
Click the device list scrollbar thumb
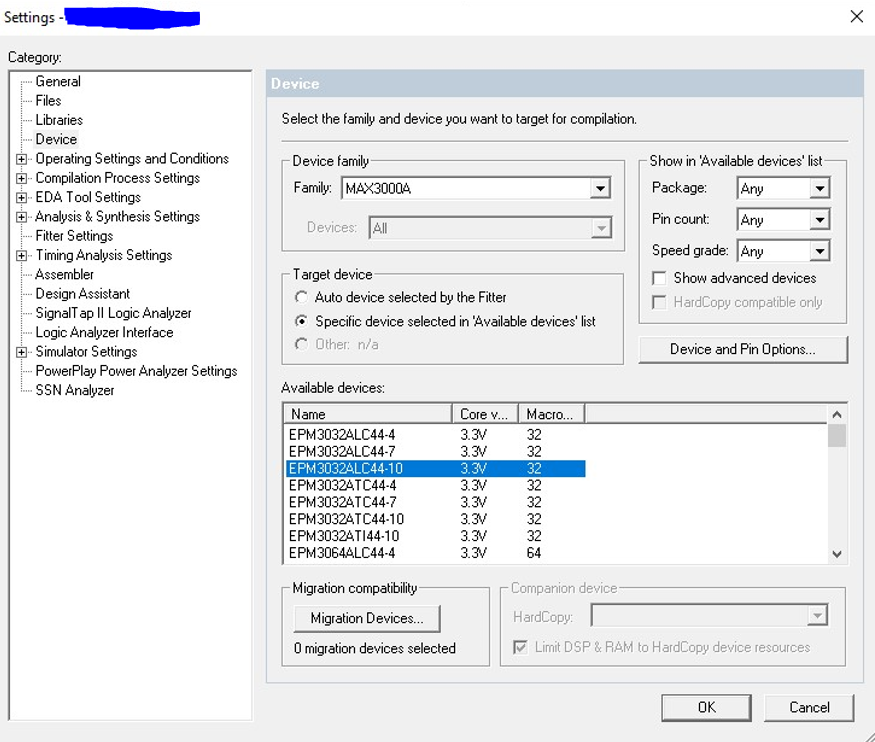[836, 436]
